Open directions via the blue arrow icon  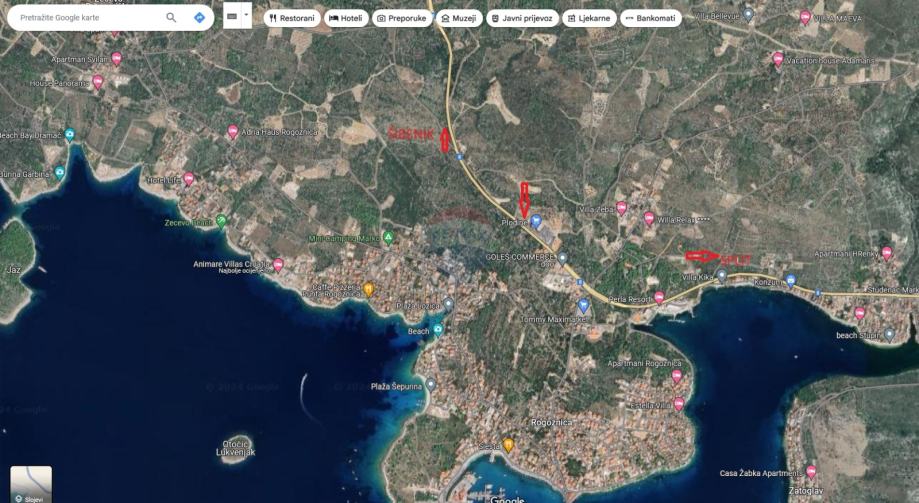[199, 18]
